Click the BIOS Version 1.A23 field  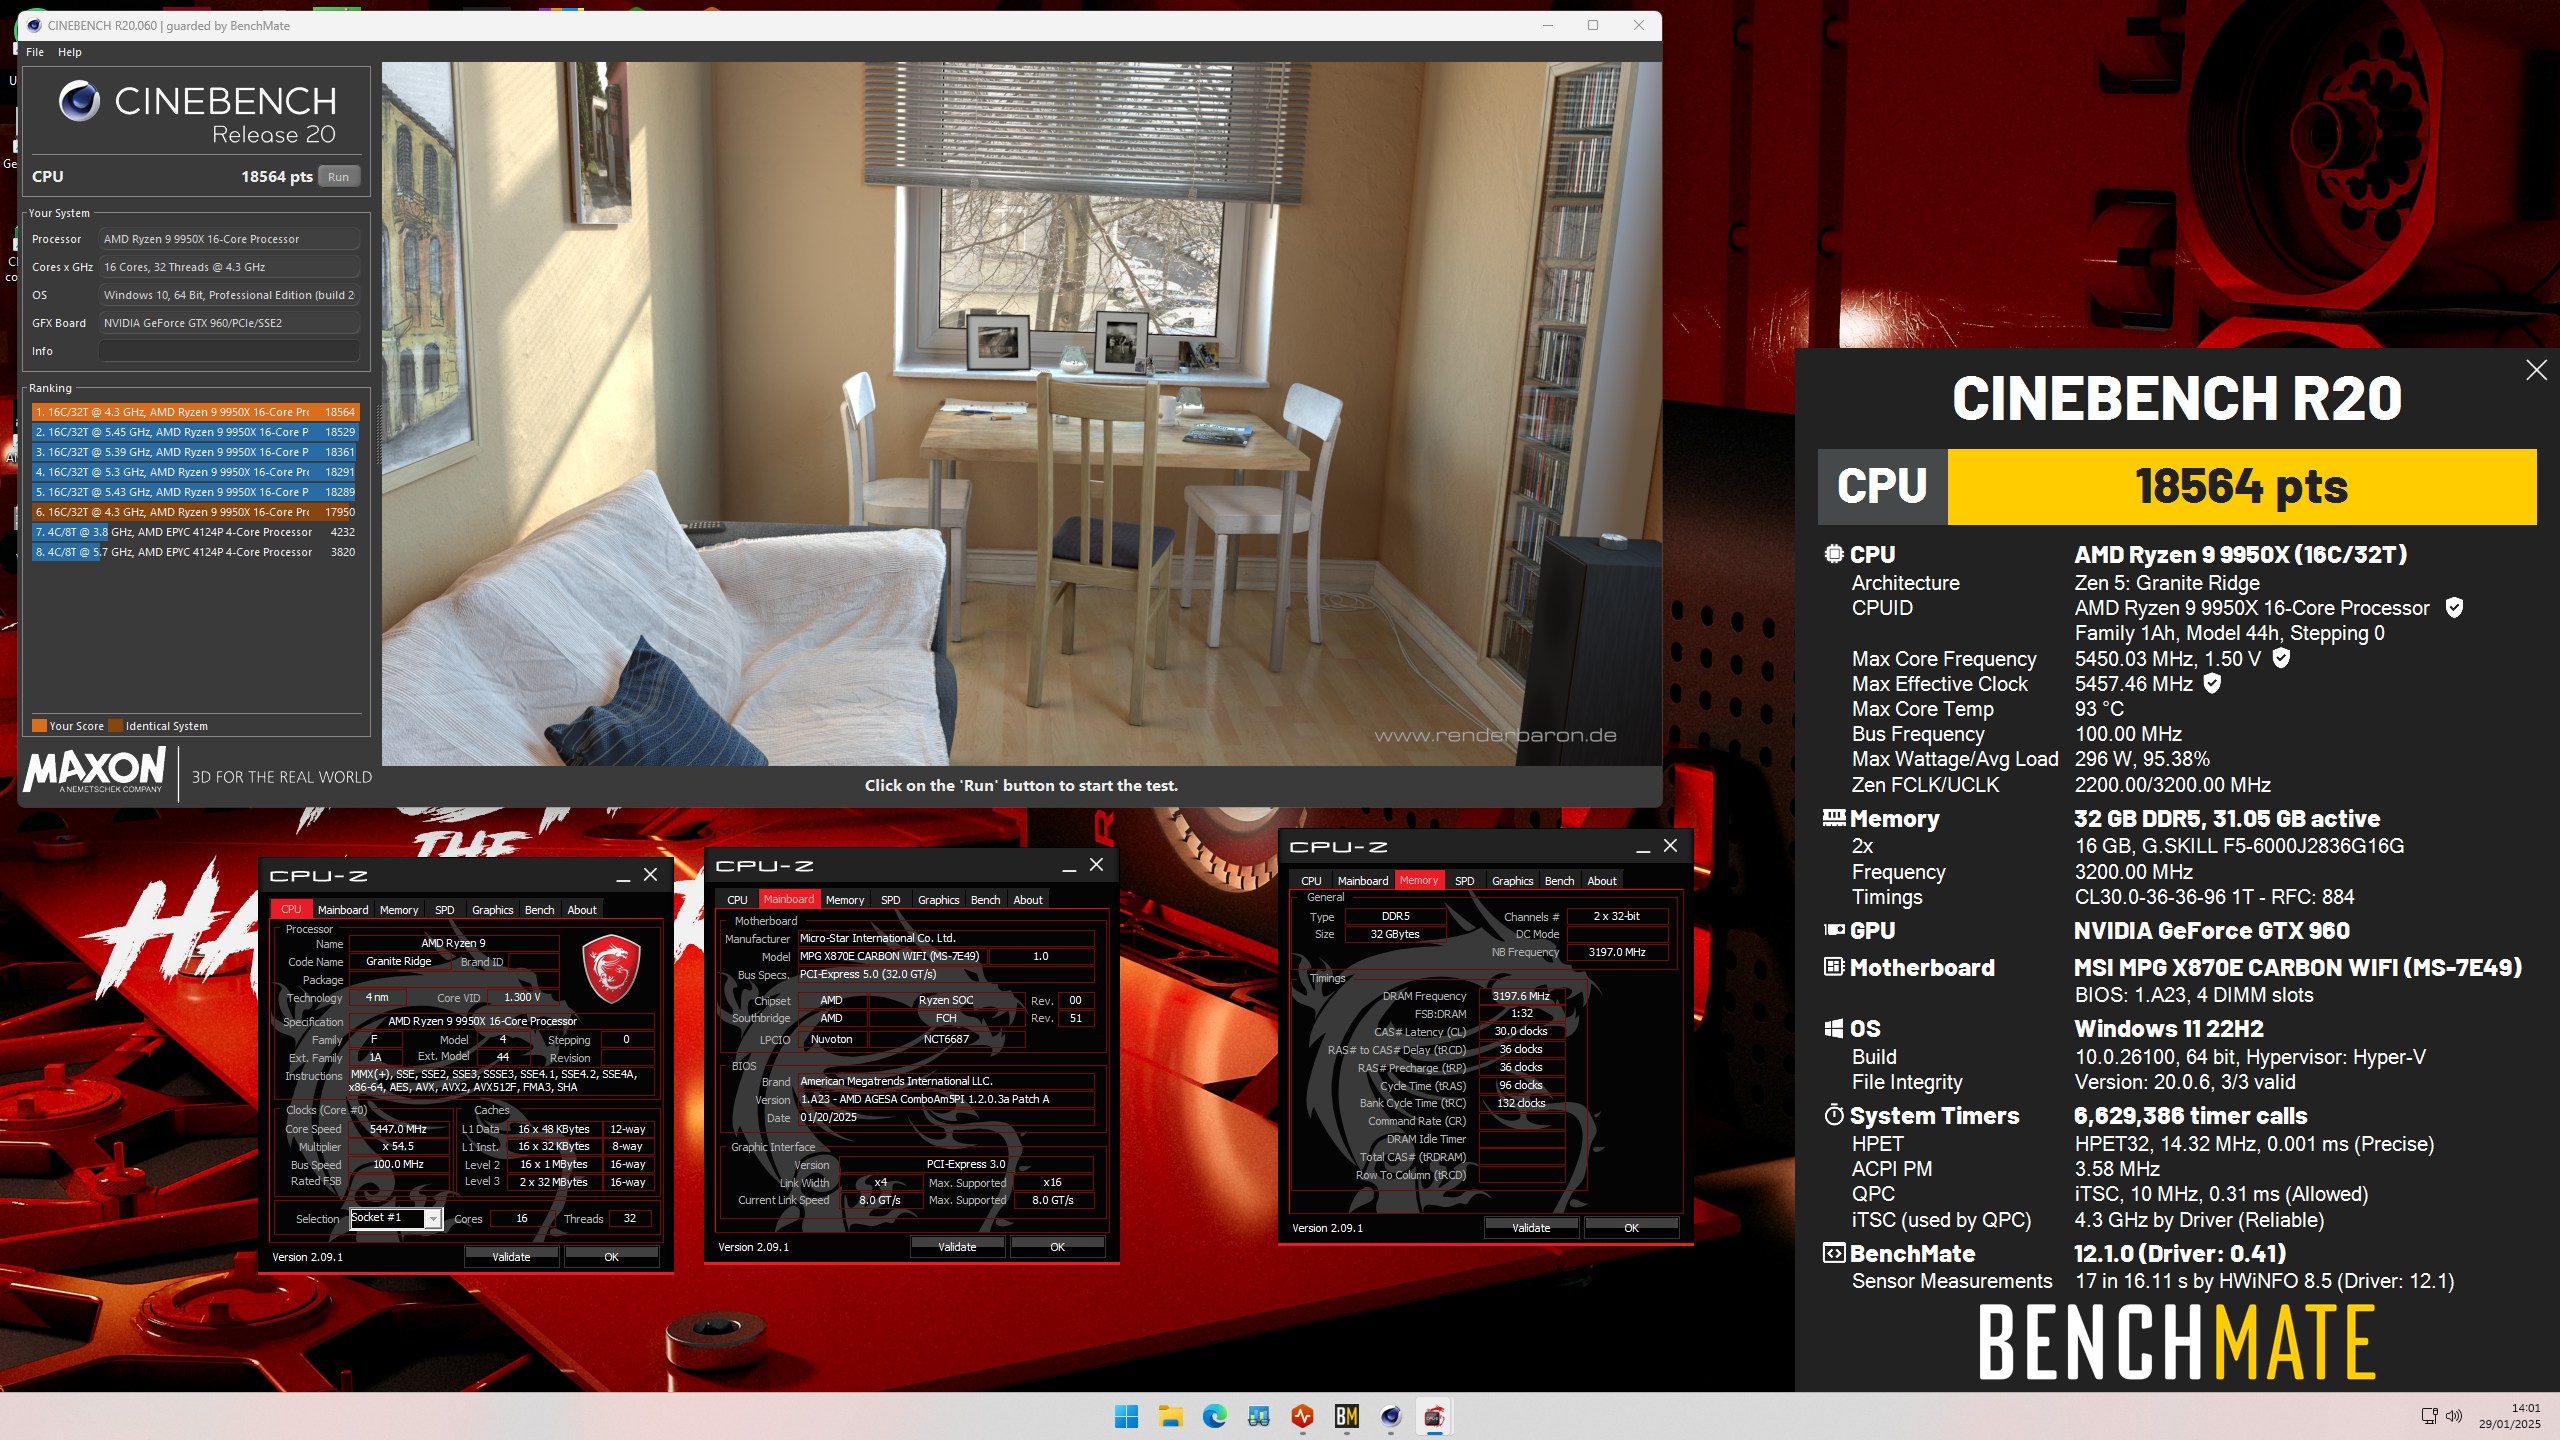click(945, 1099)
